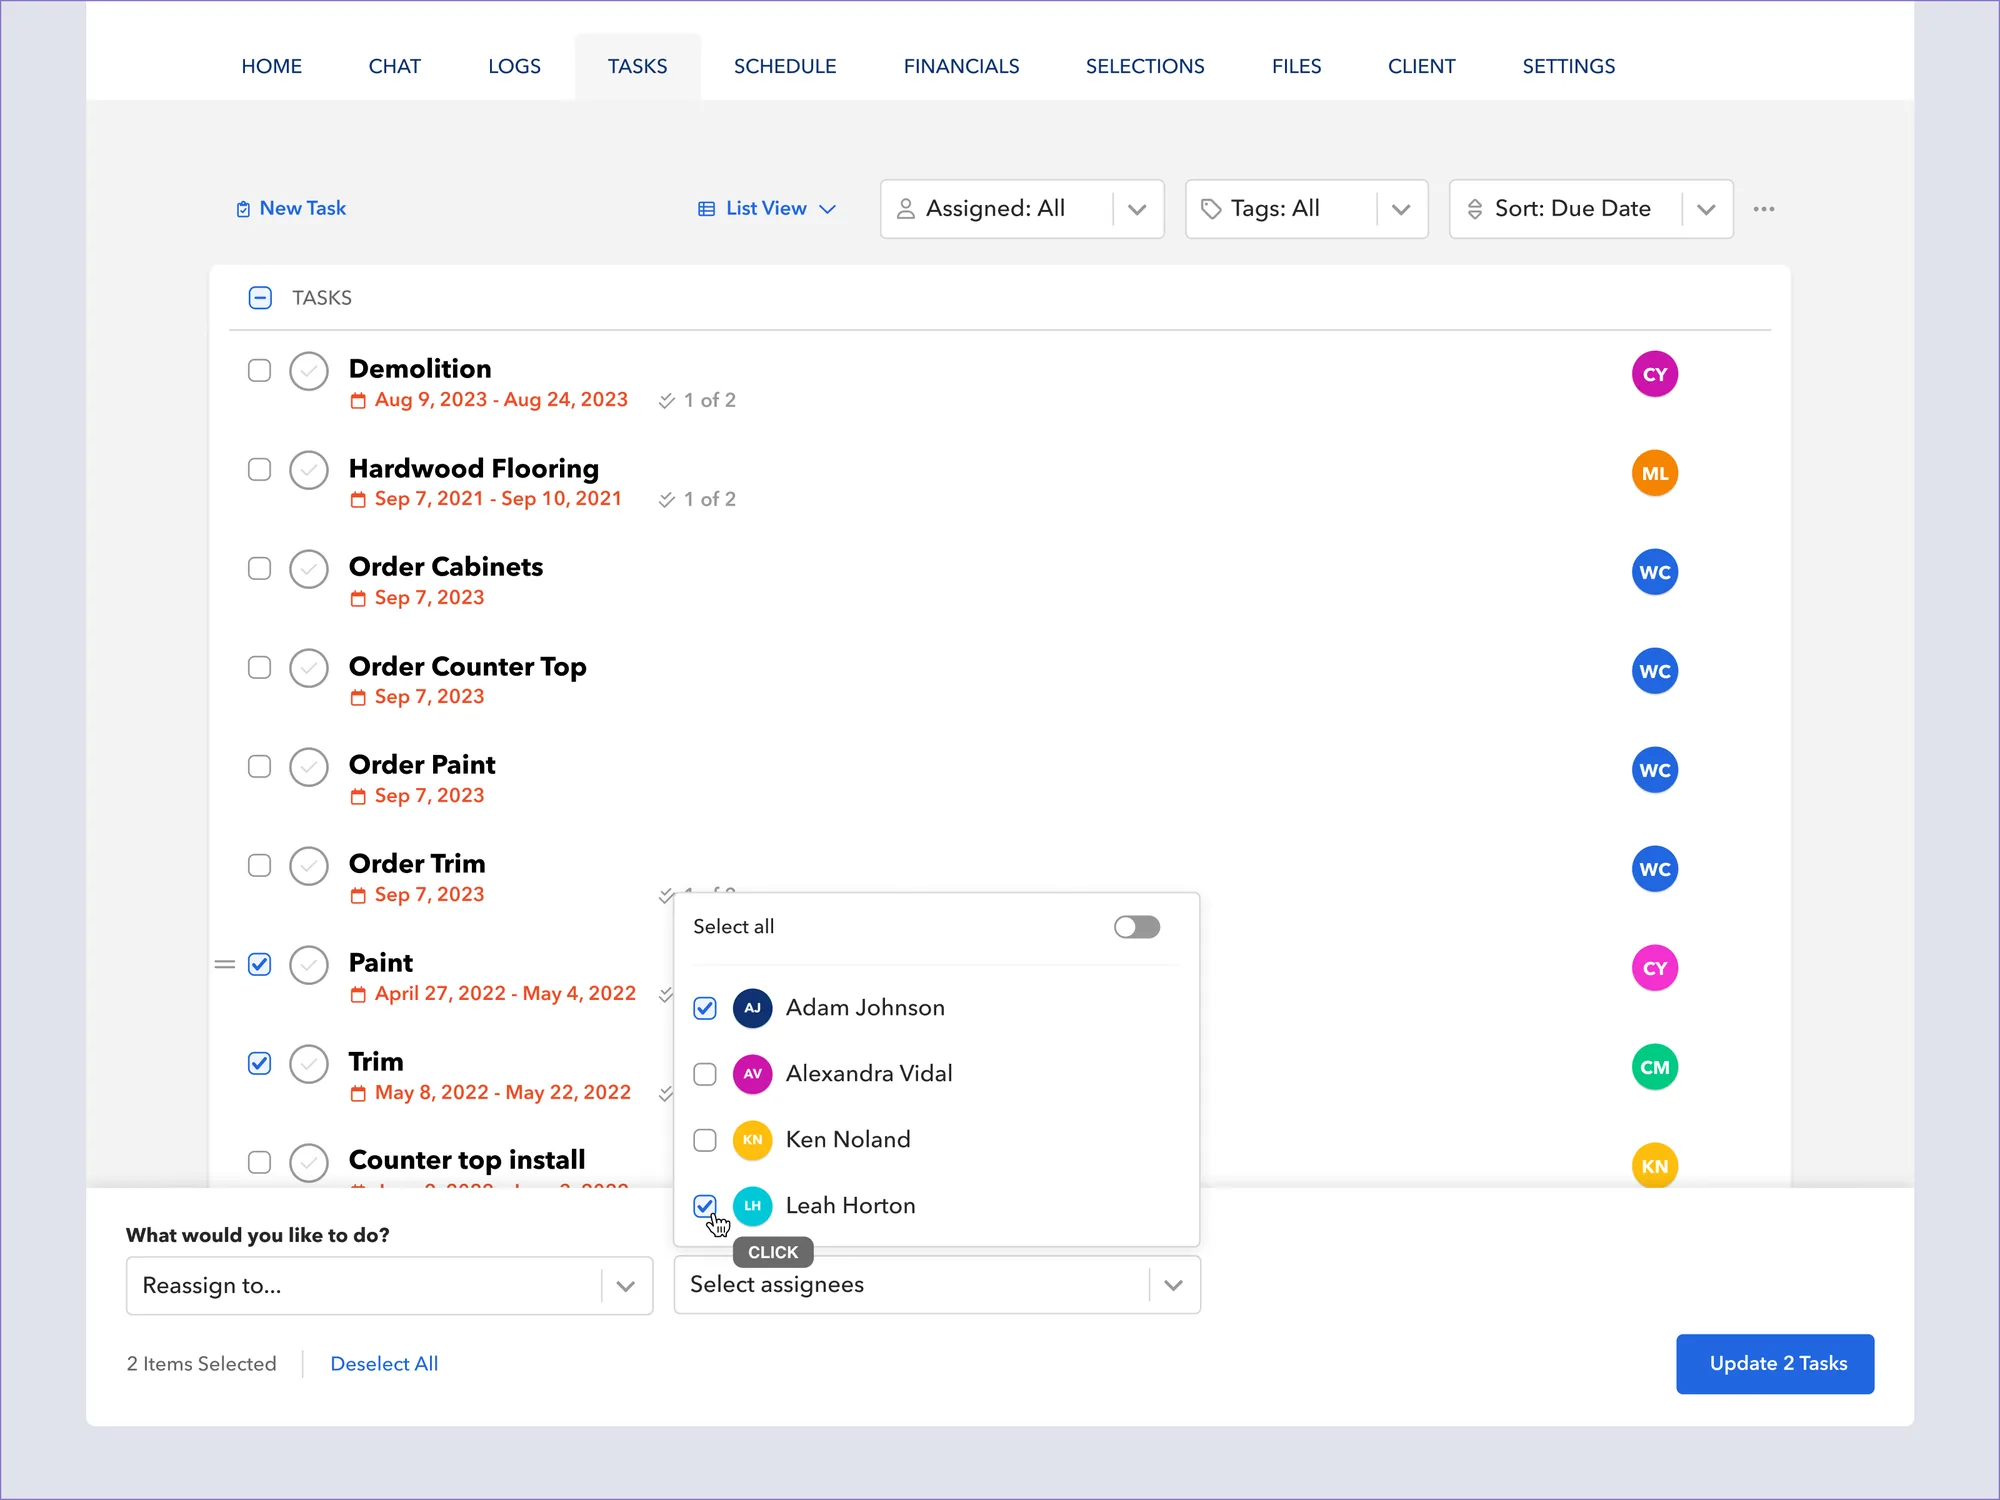
Task: Mark Counter top install complete via circle check
Action: [x=309, y=1163]
